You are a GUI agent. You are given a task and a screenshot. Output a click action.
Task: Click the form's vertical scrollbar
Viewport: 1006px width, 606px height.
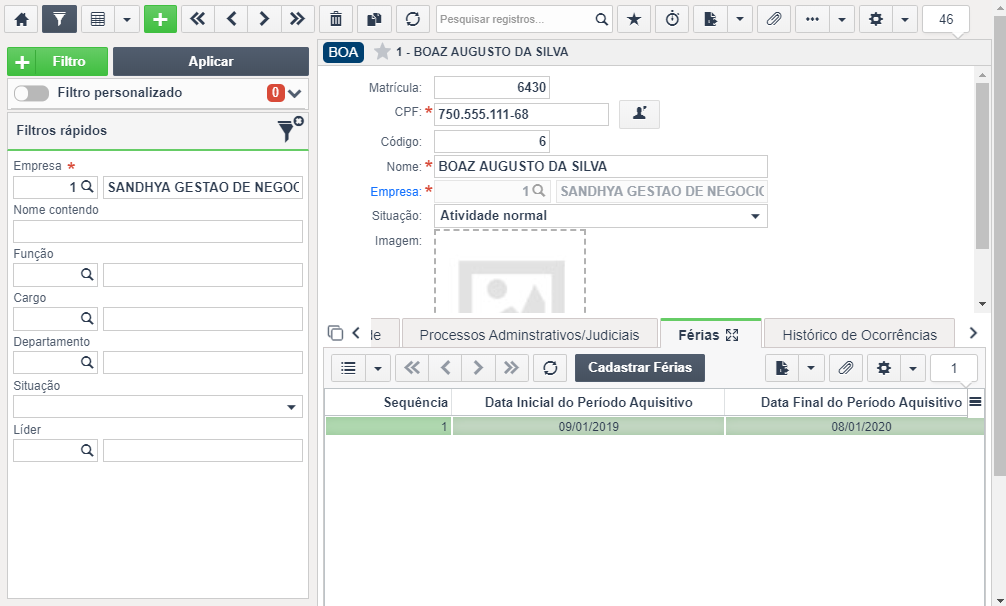tap(982, 165)
